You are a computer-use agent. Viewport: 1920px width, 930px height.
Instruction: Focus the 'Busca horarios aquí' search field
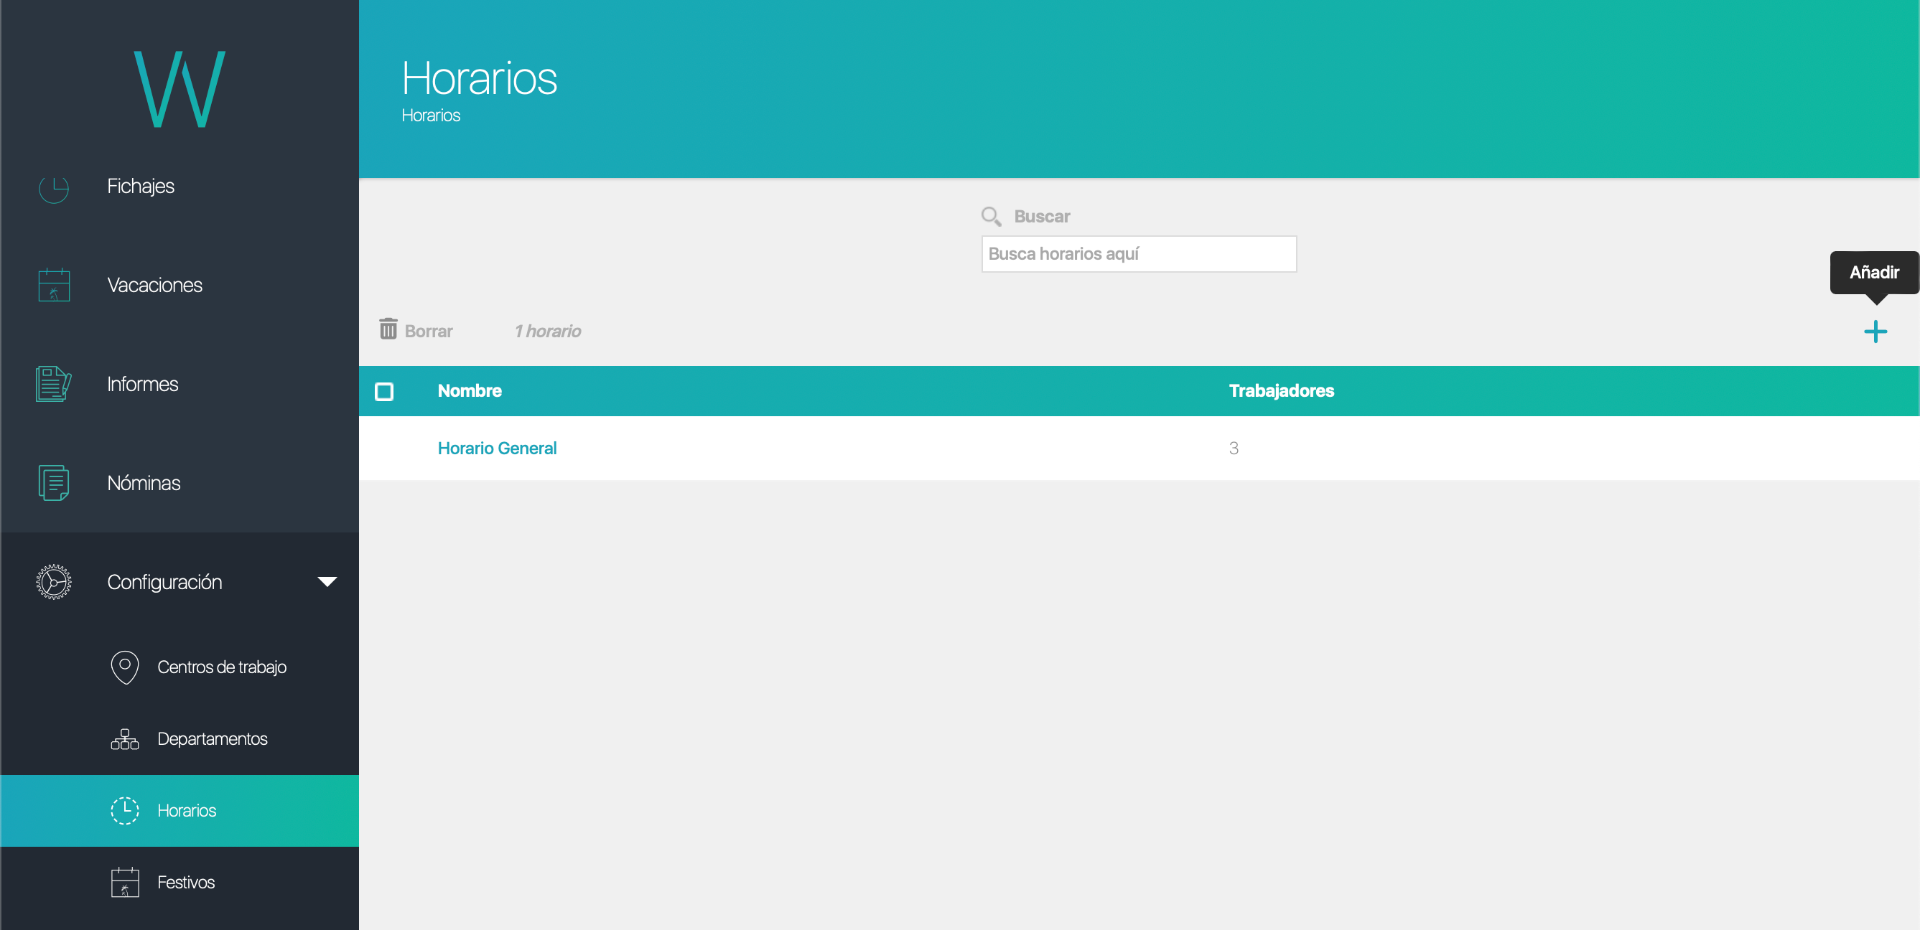coord(1139,254)
